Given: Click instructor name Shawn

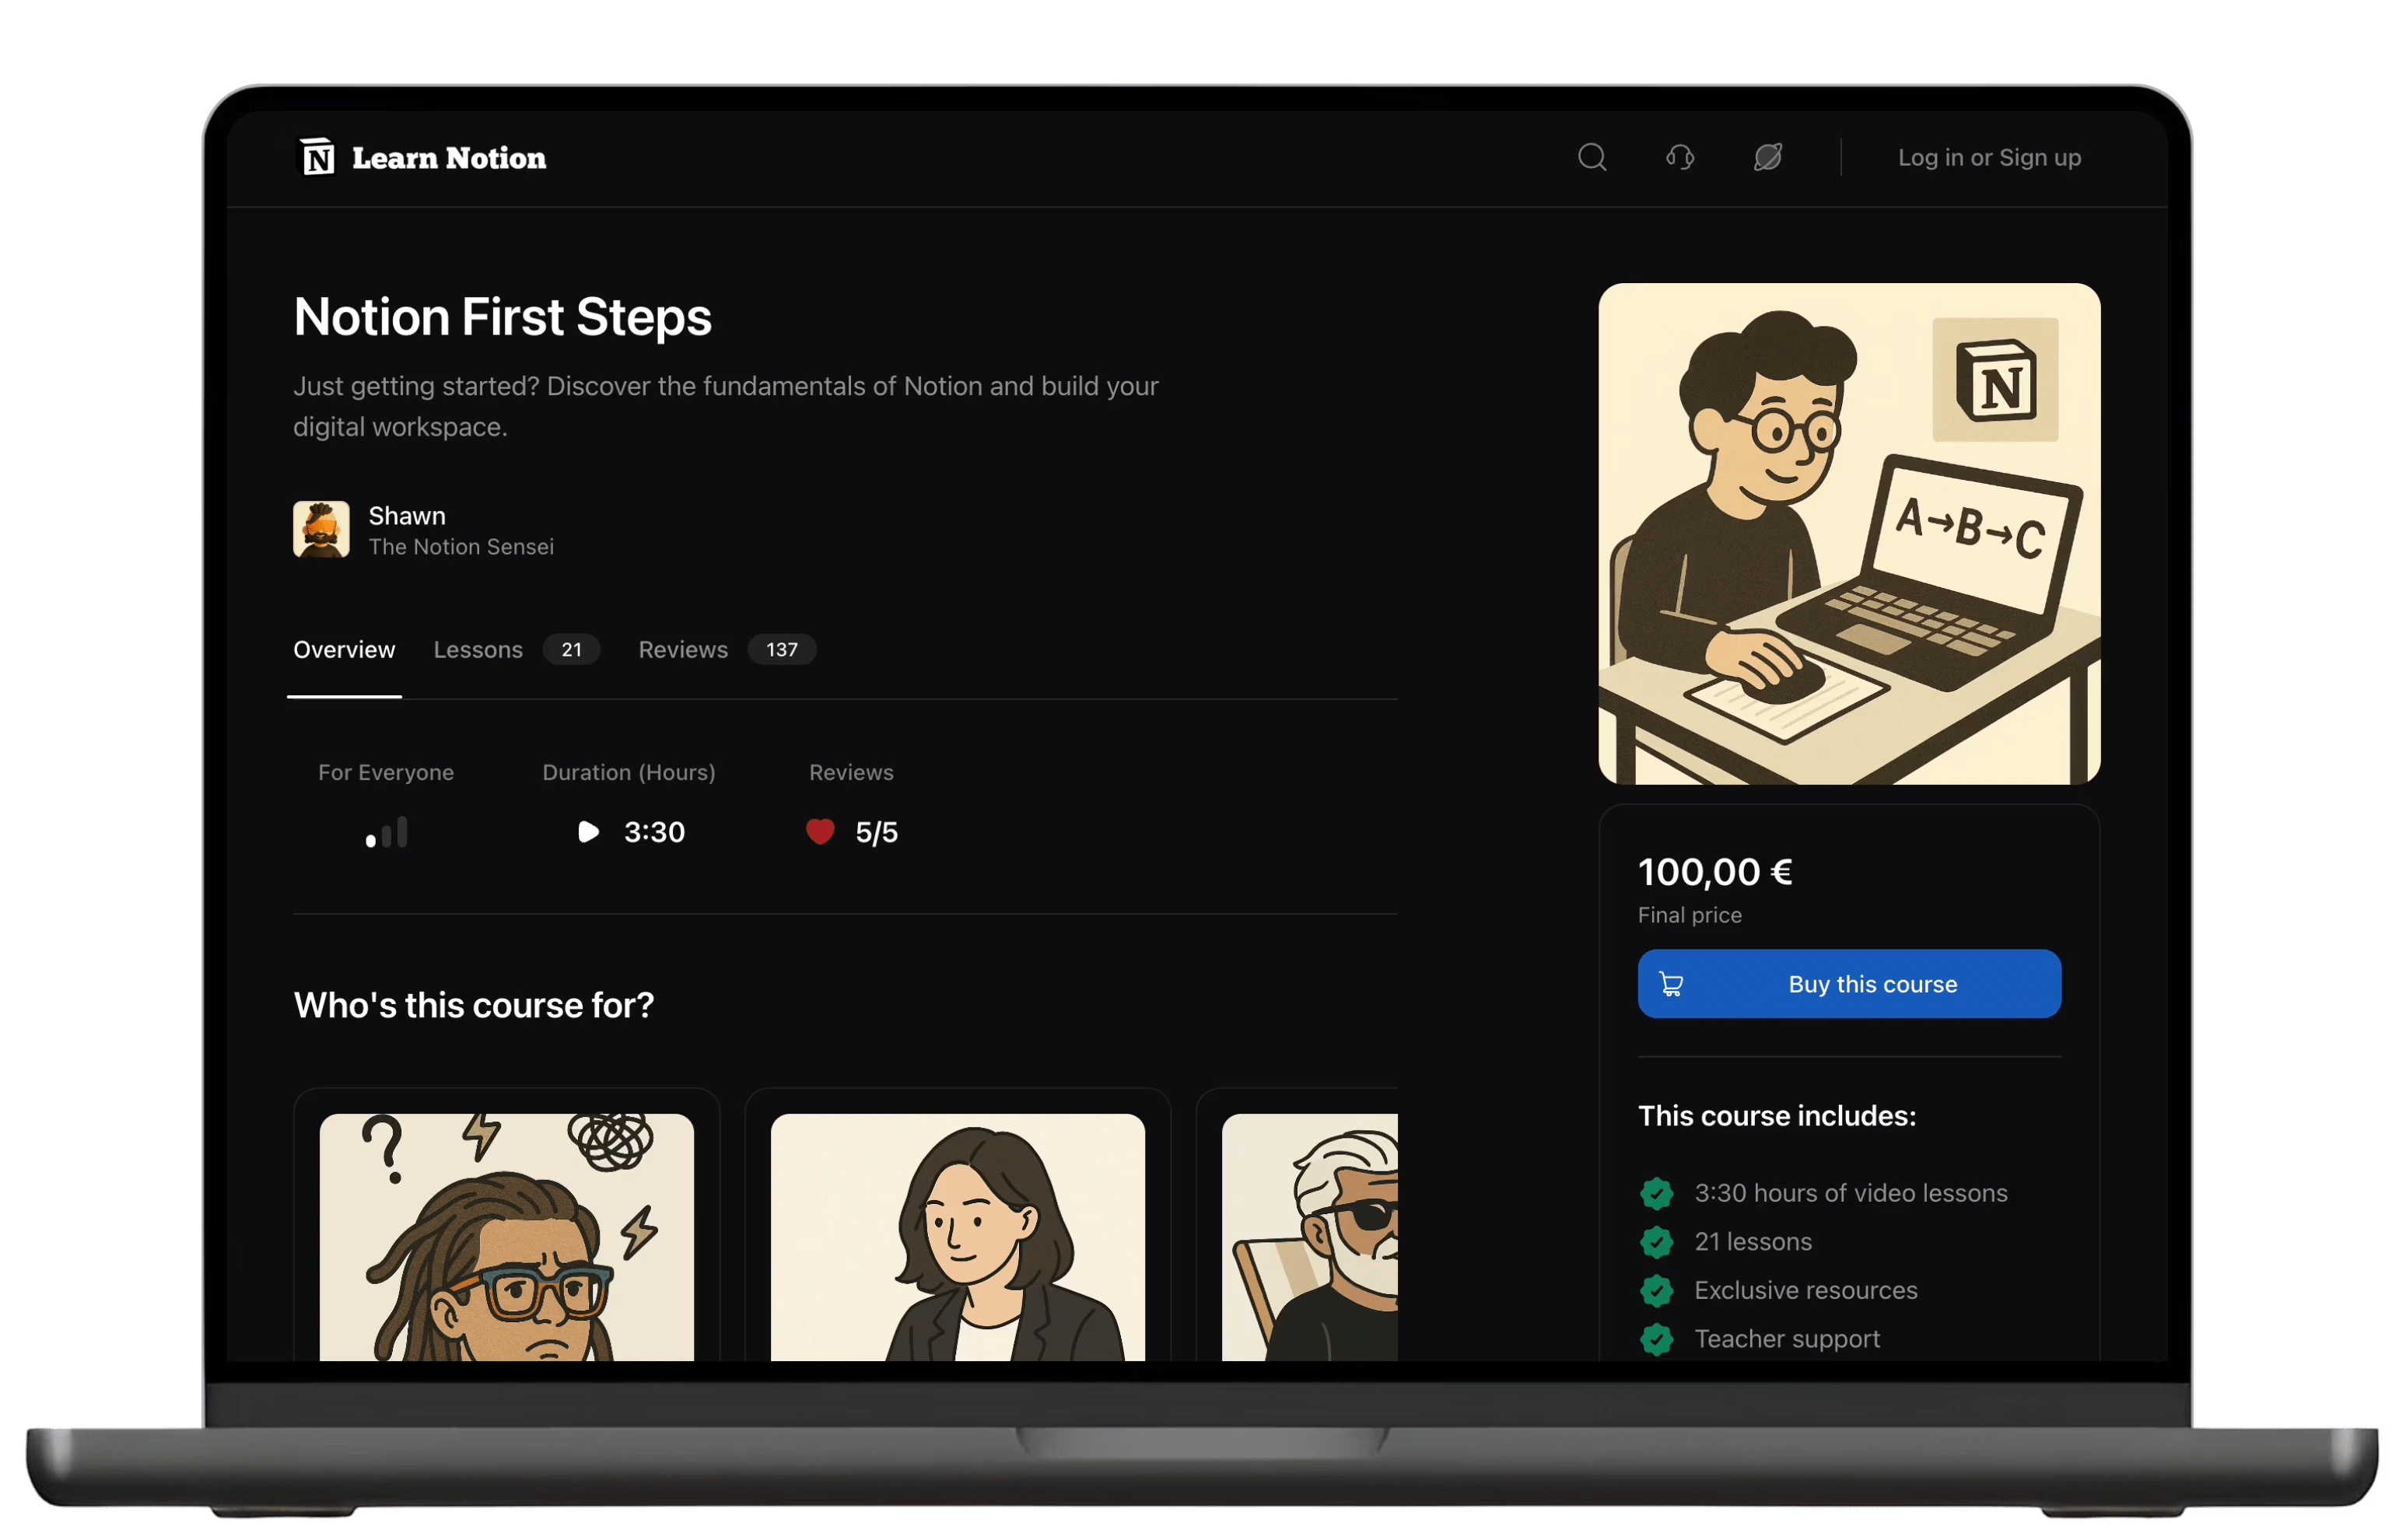Looking at the screenshot, I should click(x=407, y=516).
